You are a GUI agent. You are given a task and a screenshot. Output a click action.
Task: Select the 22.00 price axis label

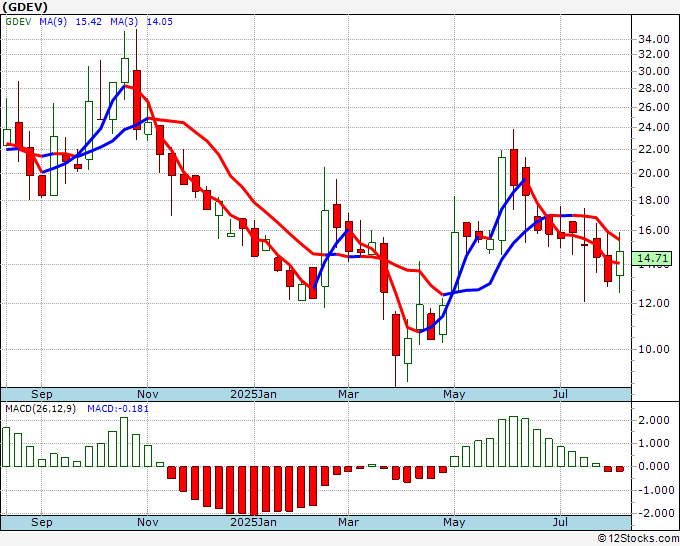[654, 149]
